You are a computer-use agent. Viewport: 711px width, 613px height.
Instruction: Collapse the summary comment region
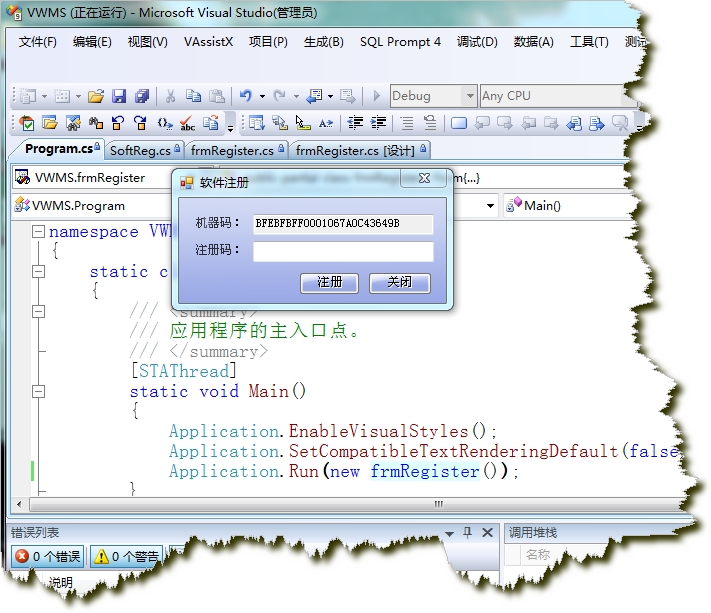pyautogui.click(x=39, y=311)
